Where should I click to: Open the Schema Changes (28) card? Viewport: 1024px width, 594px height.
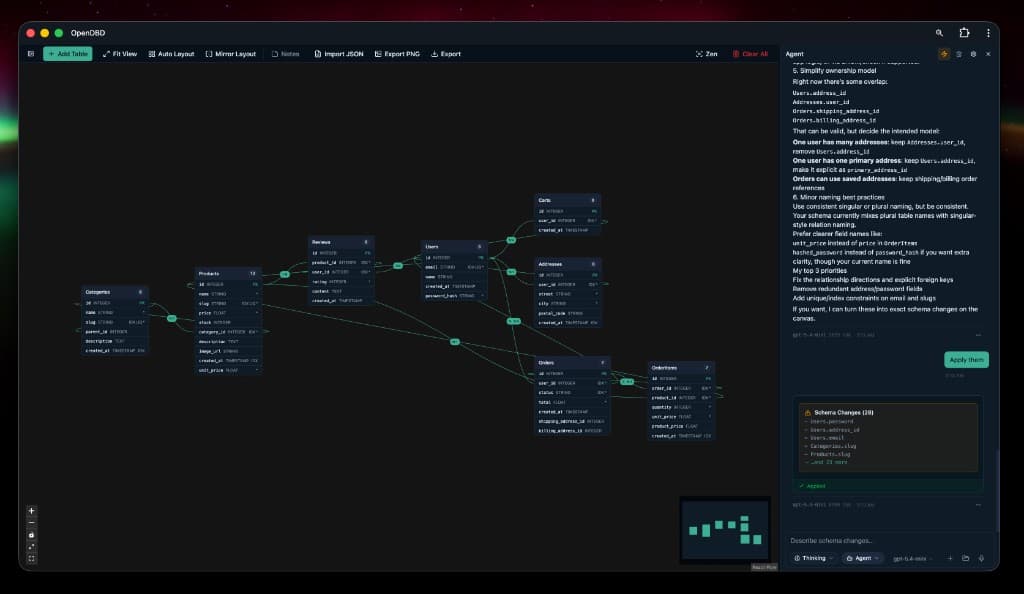888,437
